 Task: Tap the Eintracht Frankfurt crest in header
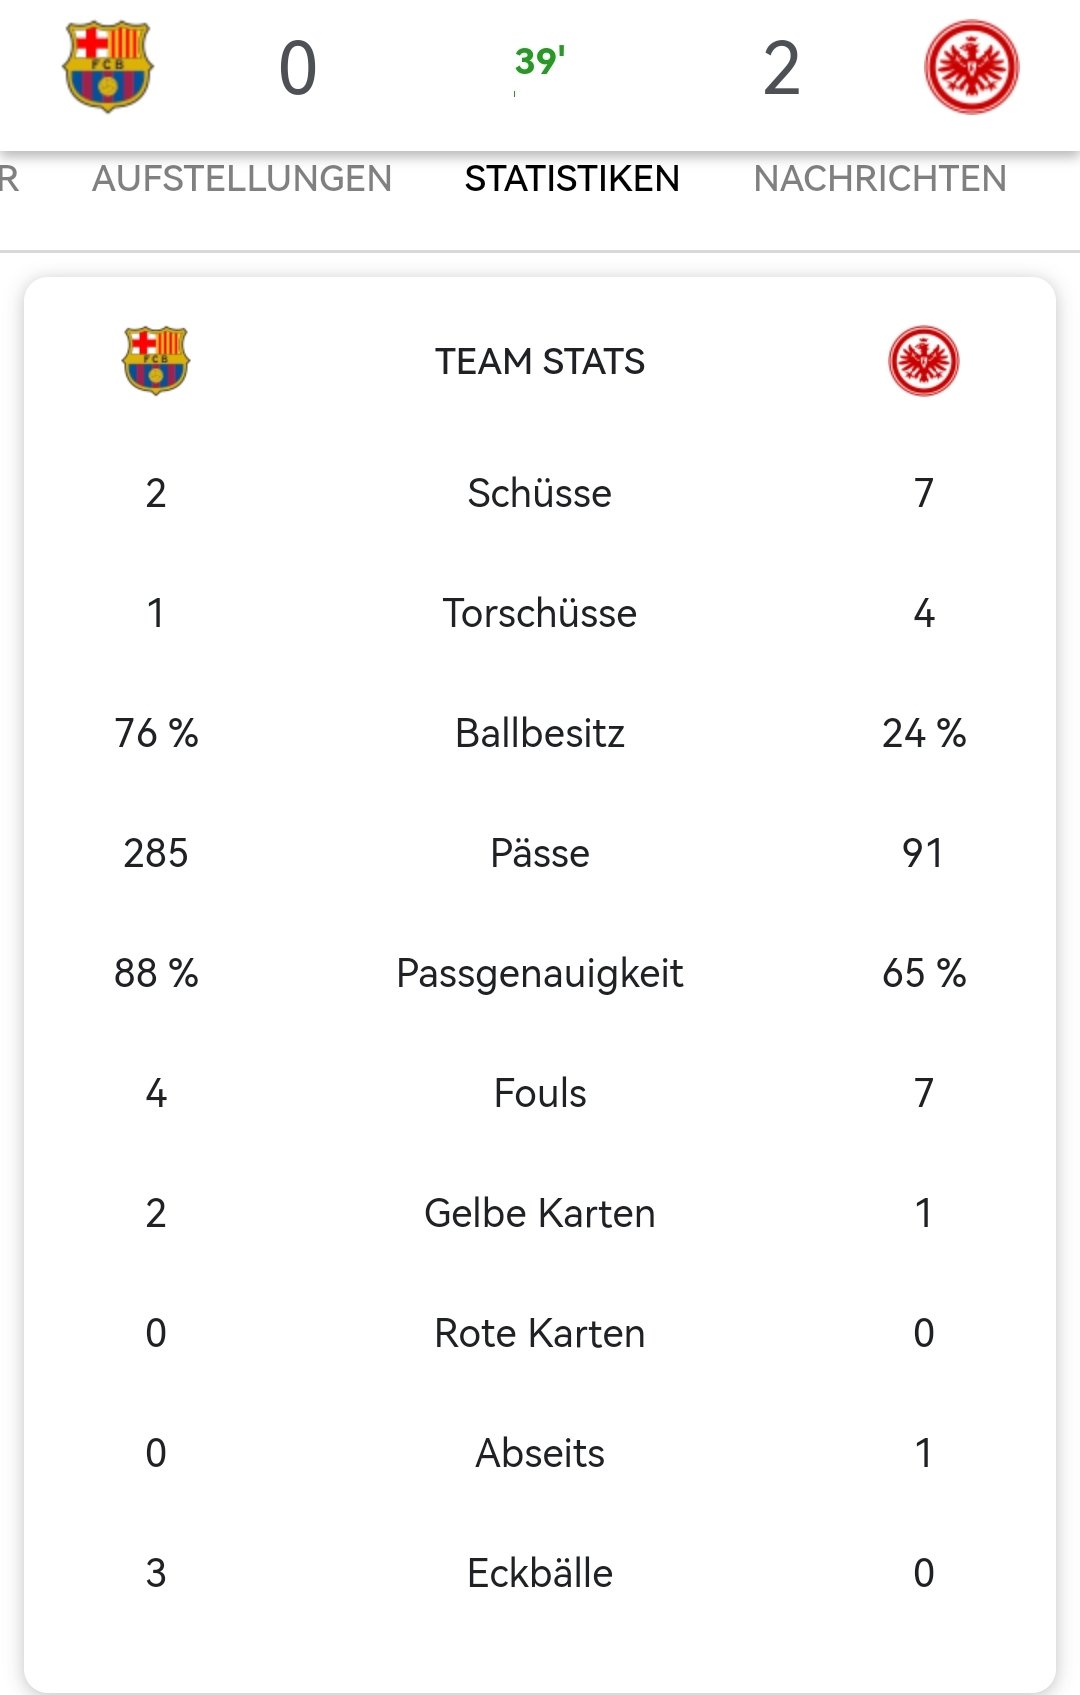click(971, 67)
